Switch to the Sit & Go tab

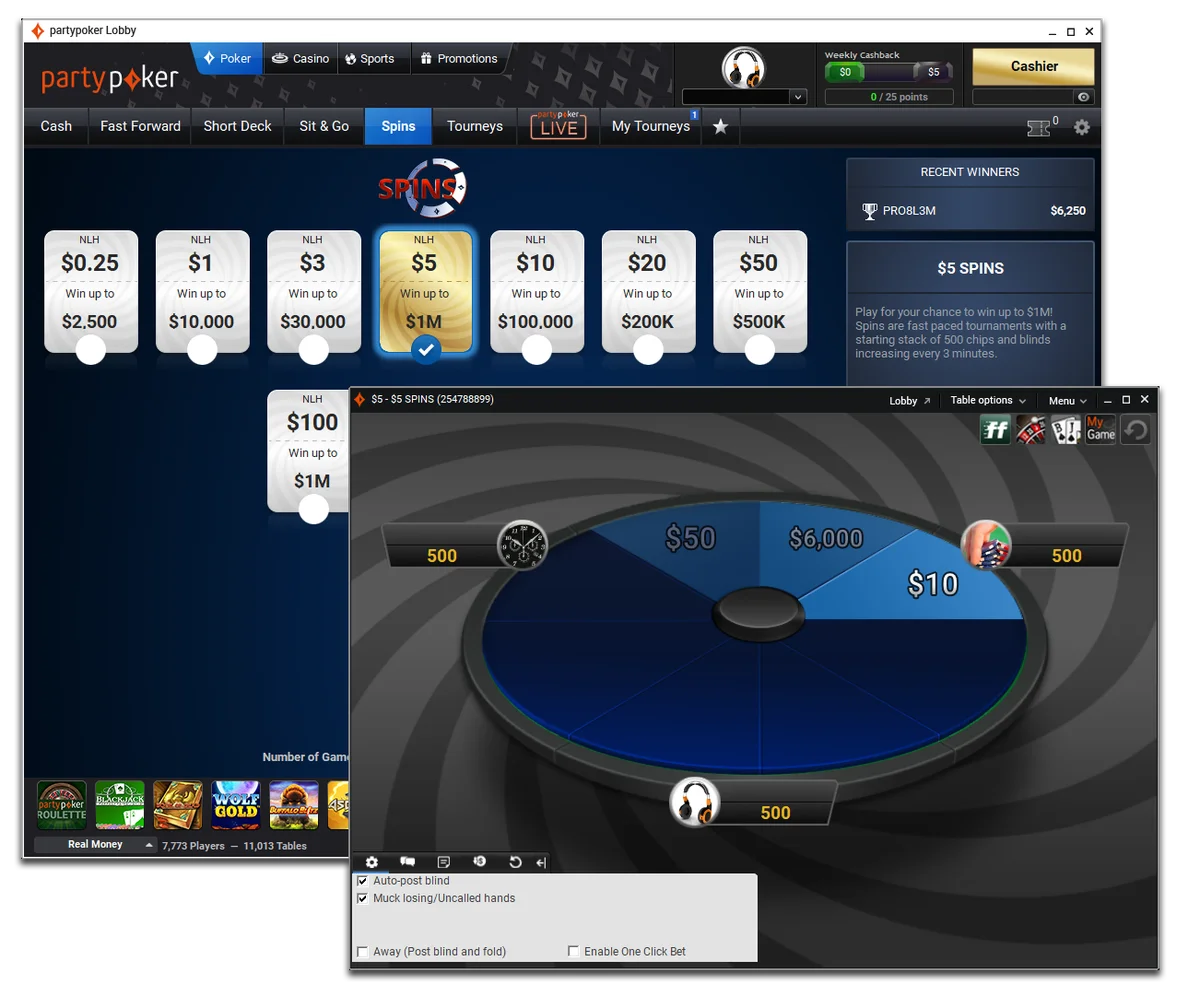point(324,127)
